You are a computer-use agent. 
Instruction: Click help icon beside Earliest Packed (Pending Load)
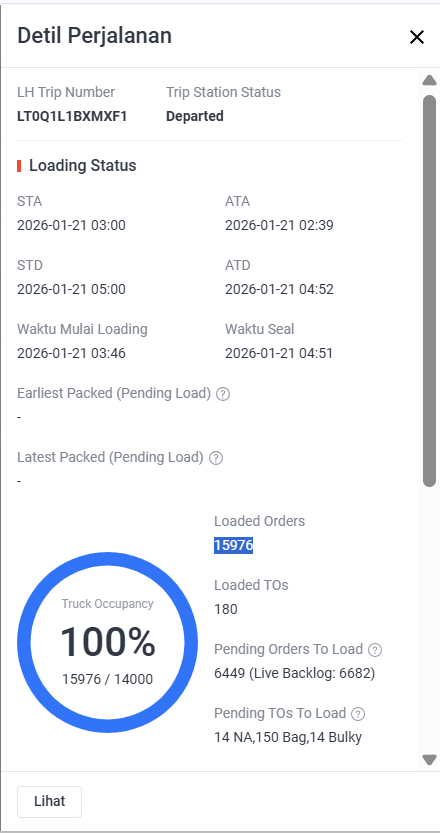[x=223, y=394]
